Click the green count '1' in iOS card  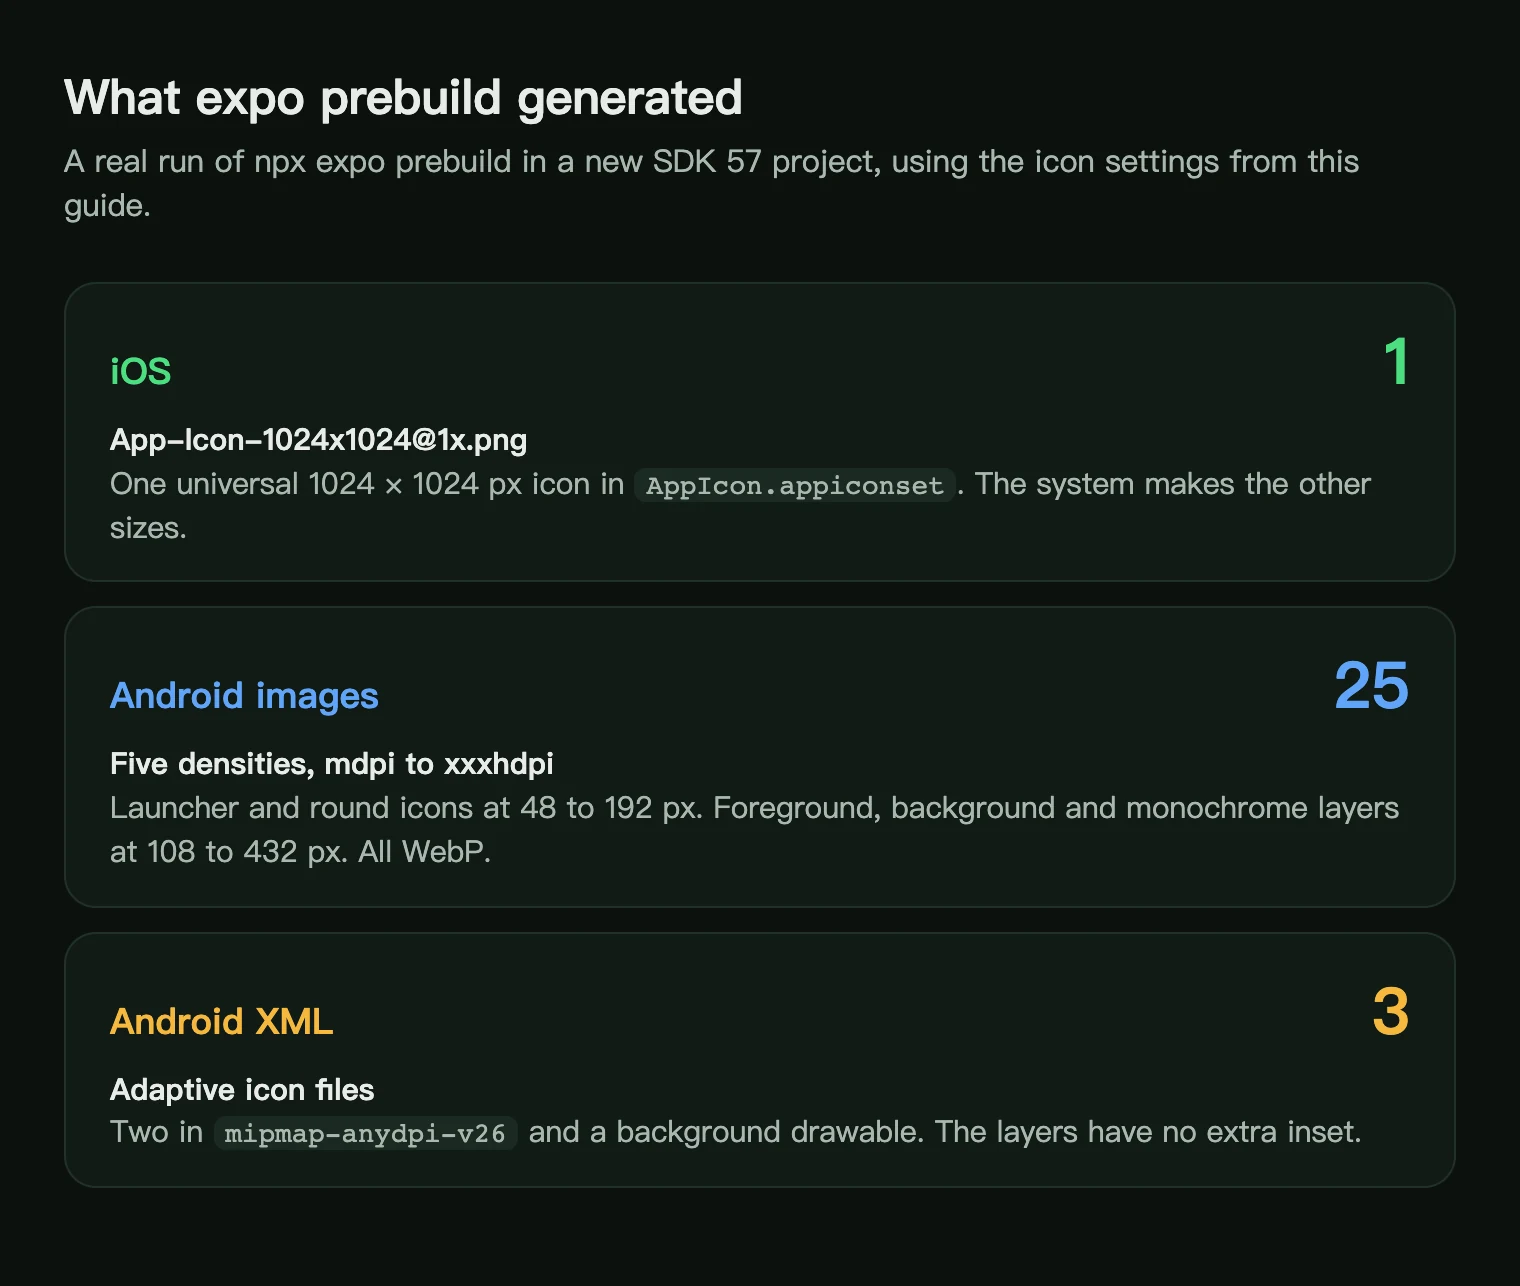point(1396,361)
